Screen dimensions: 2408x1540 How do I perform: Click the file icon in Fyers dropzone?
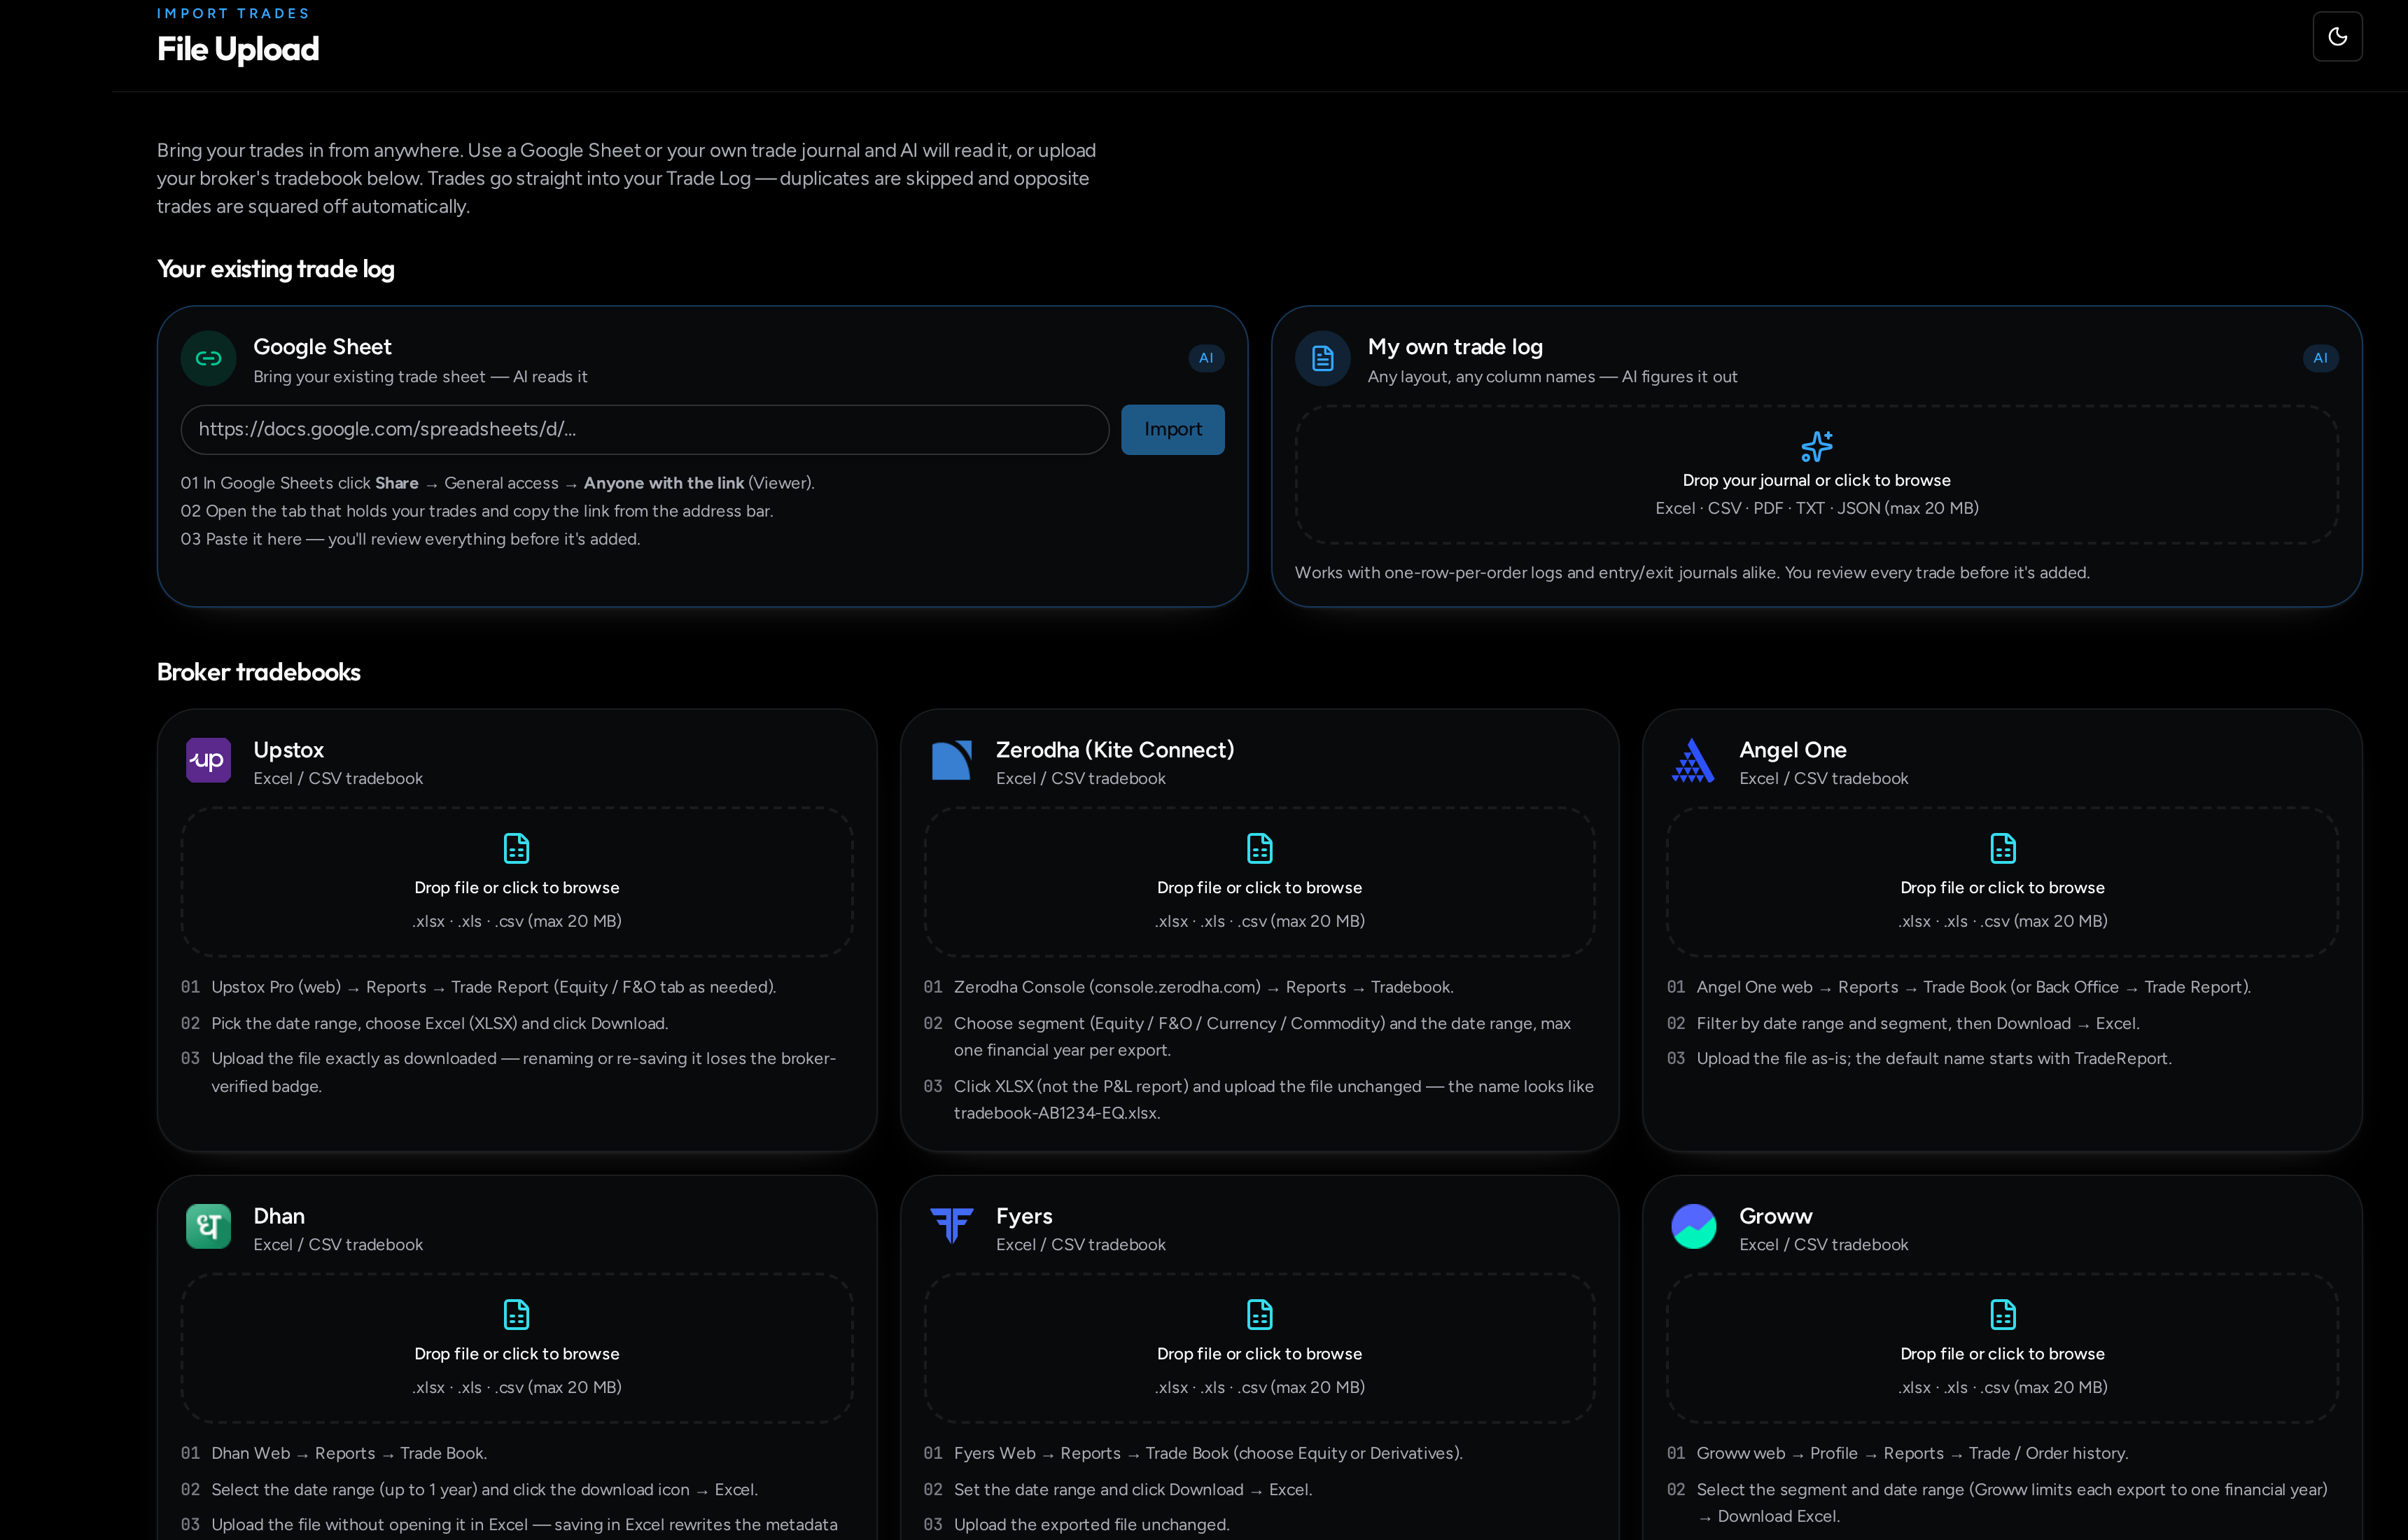[x=1259, y=1314]
